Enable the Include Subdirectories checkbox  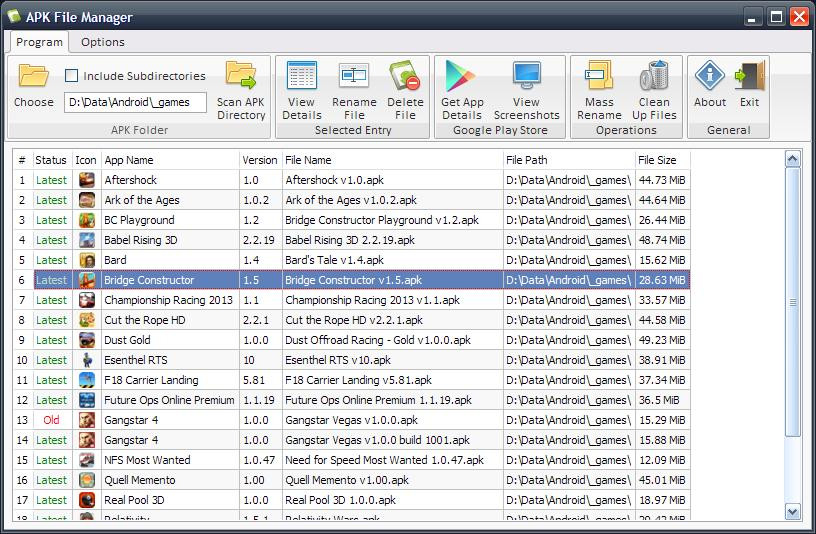click(71, 76)
